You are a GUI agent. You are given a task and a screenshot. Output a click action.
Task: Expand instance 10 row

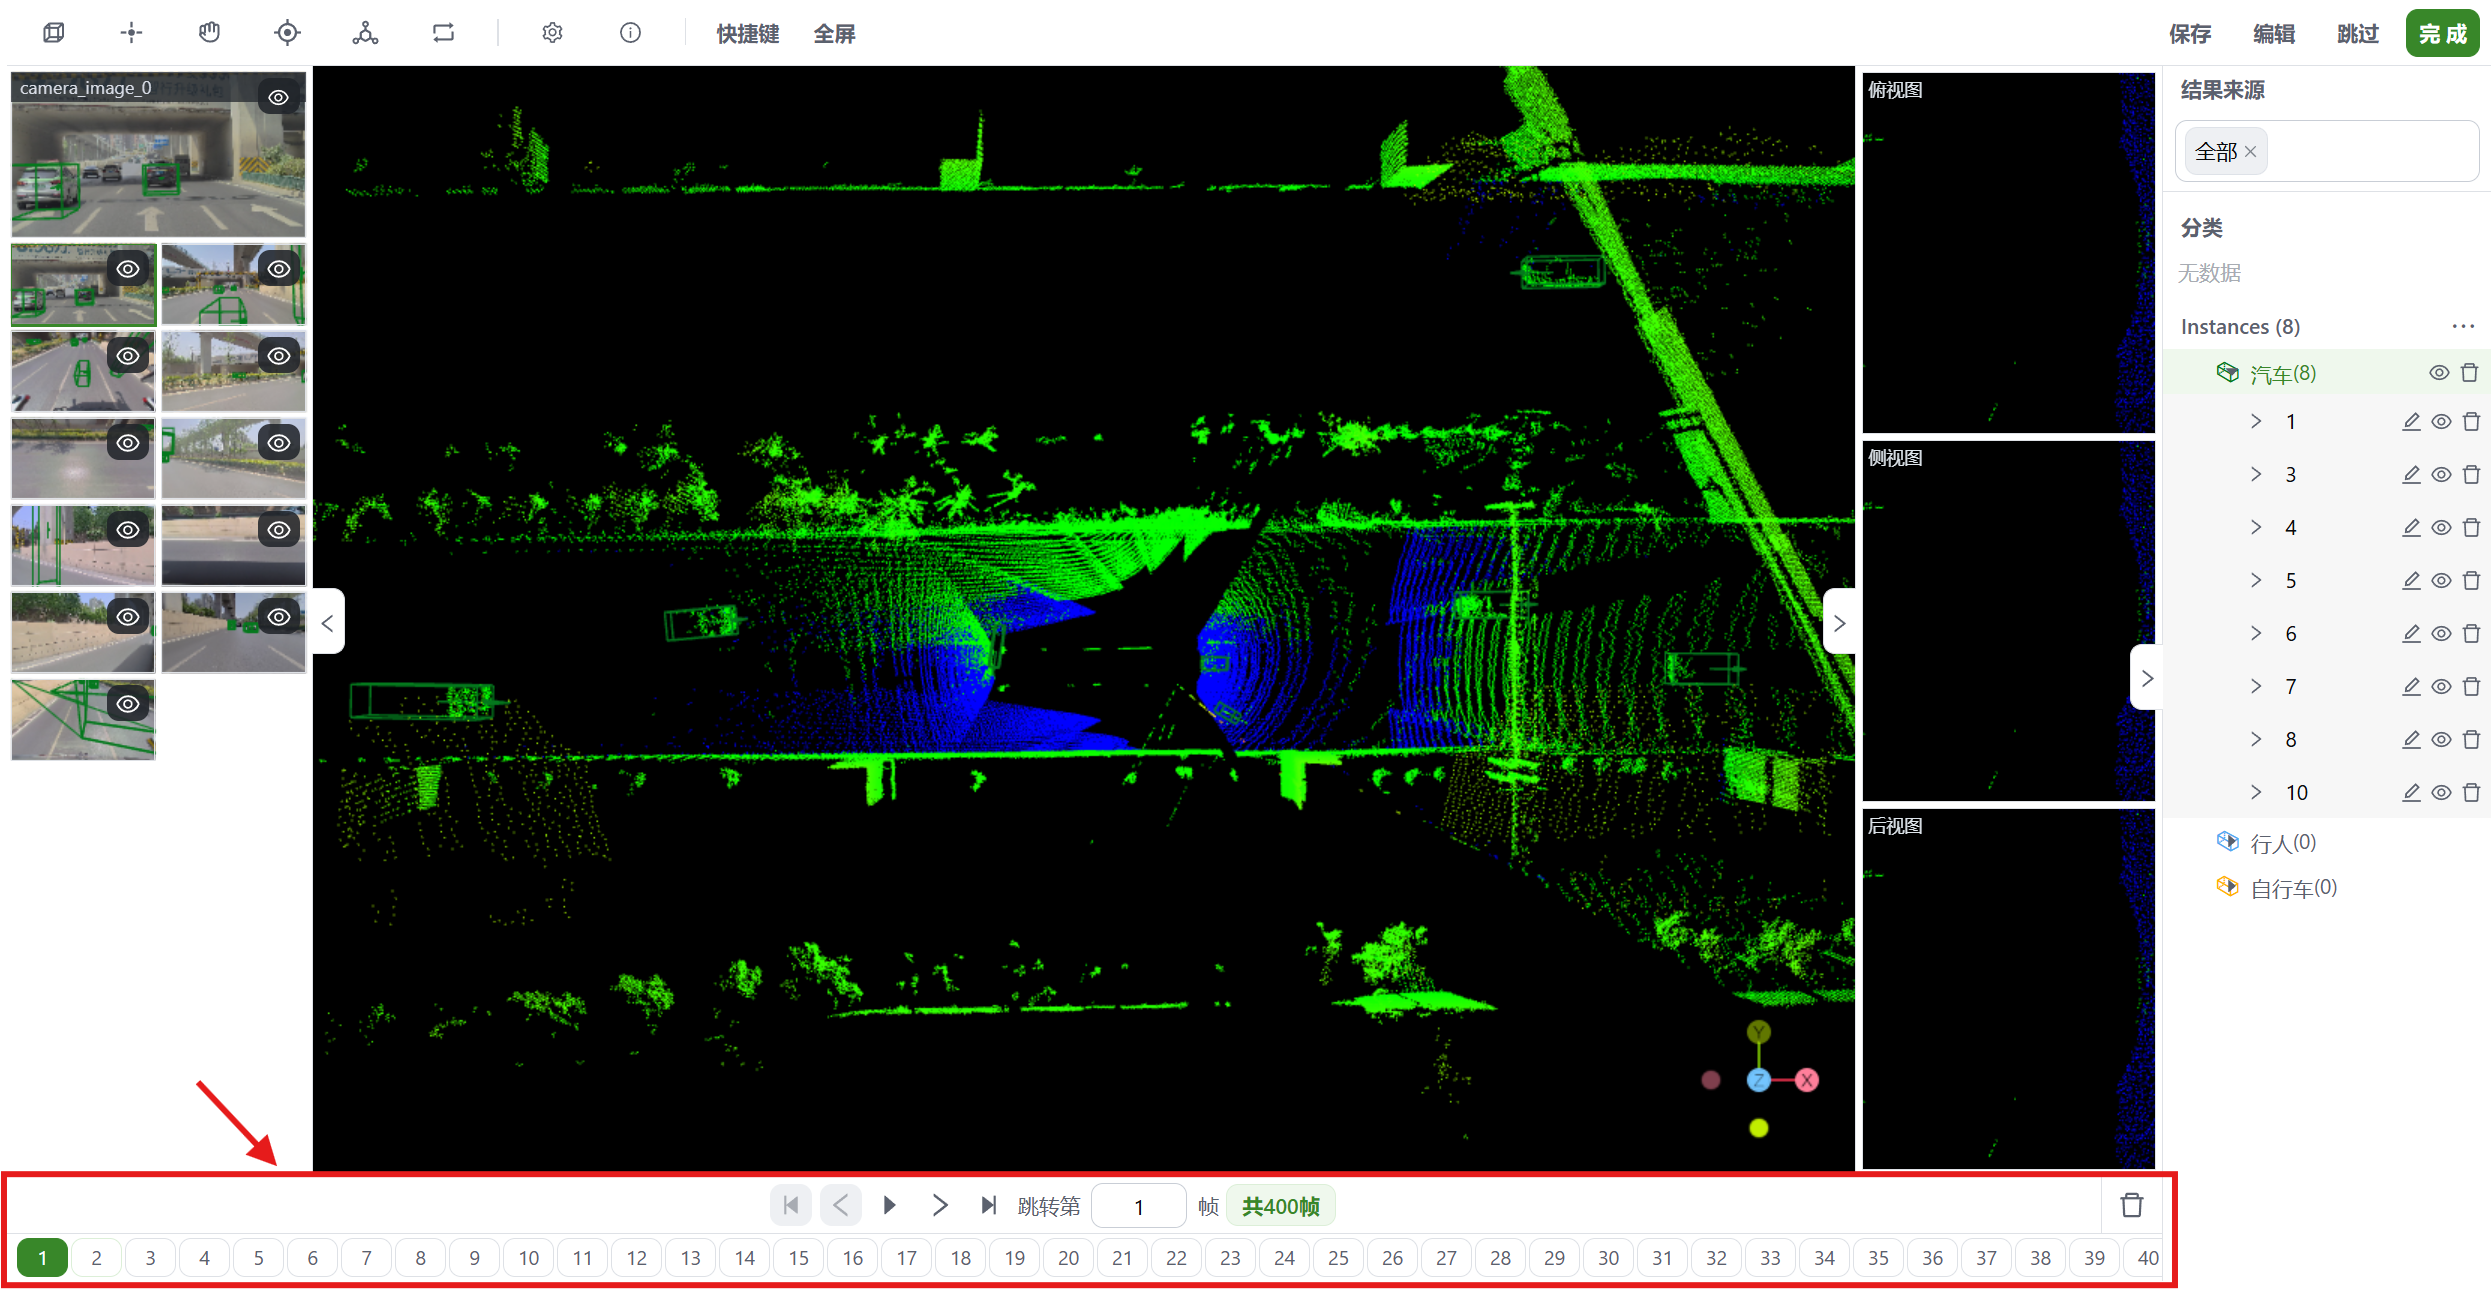click(x=2255, y=792)
